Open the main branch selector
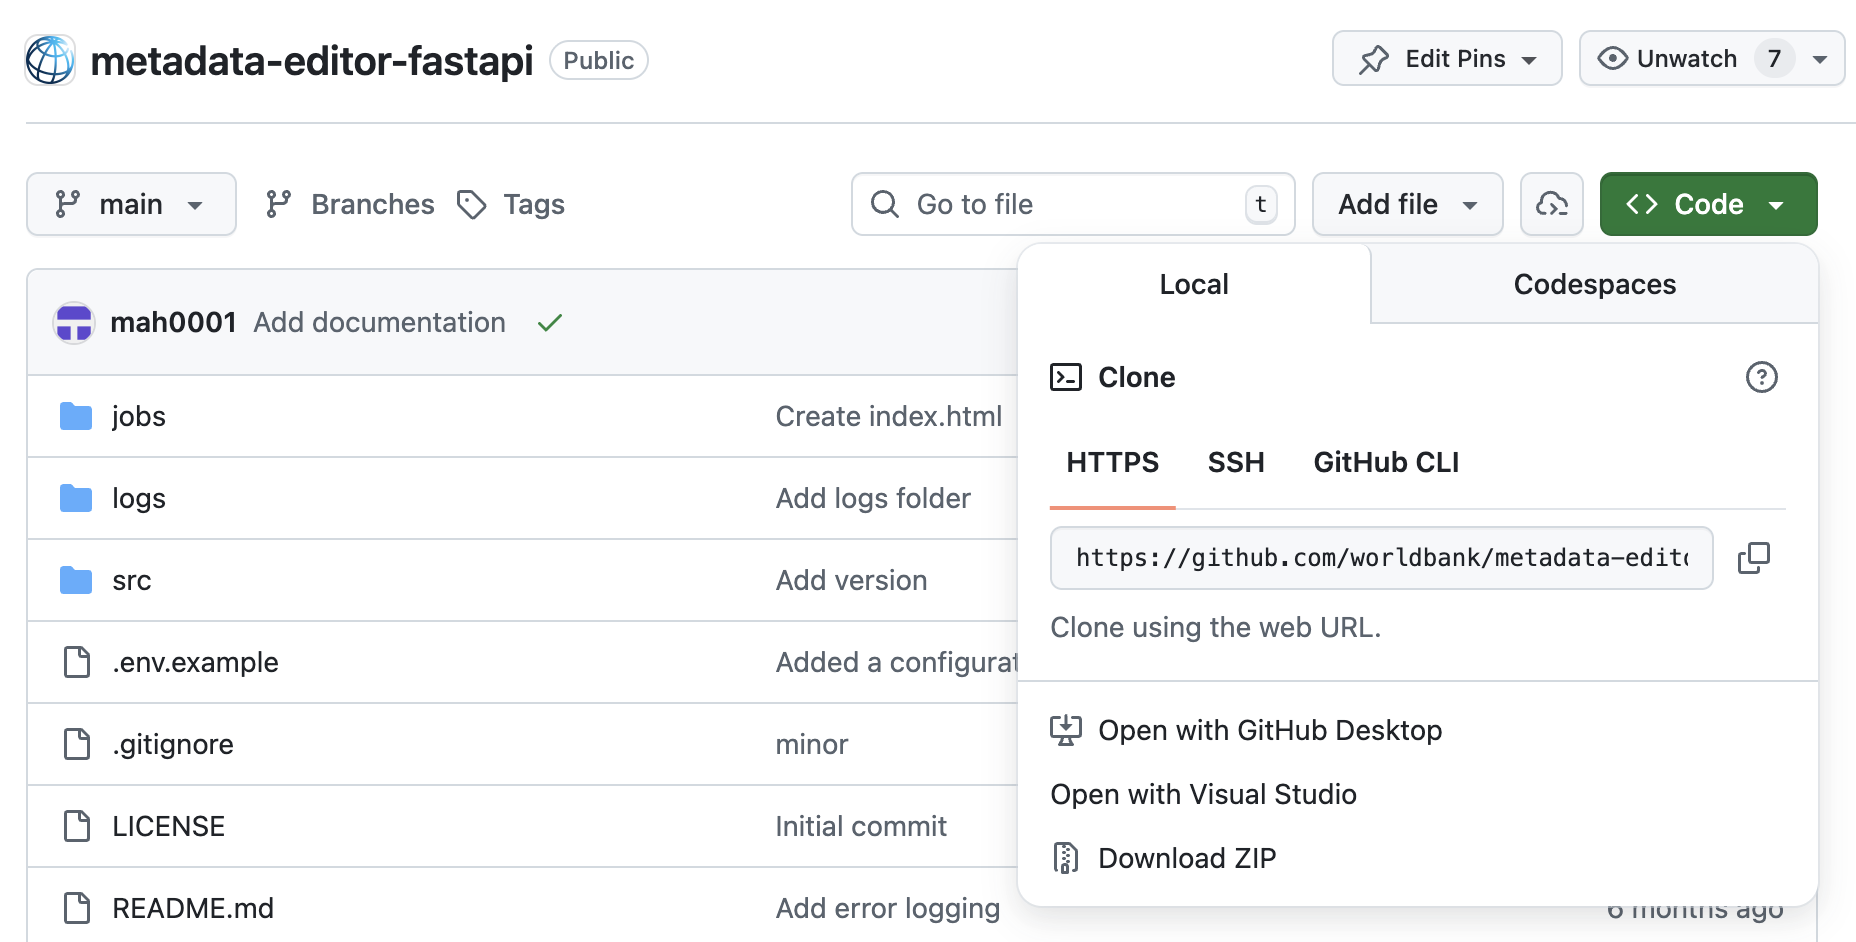 (x=130, y=204)
